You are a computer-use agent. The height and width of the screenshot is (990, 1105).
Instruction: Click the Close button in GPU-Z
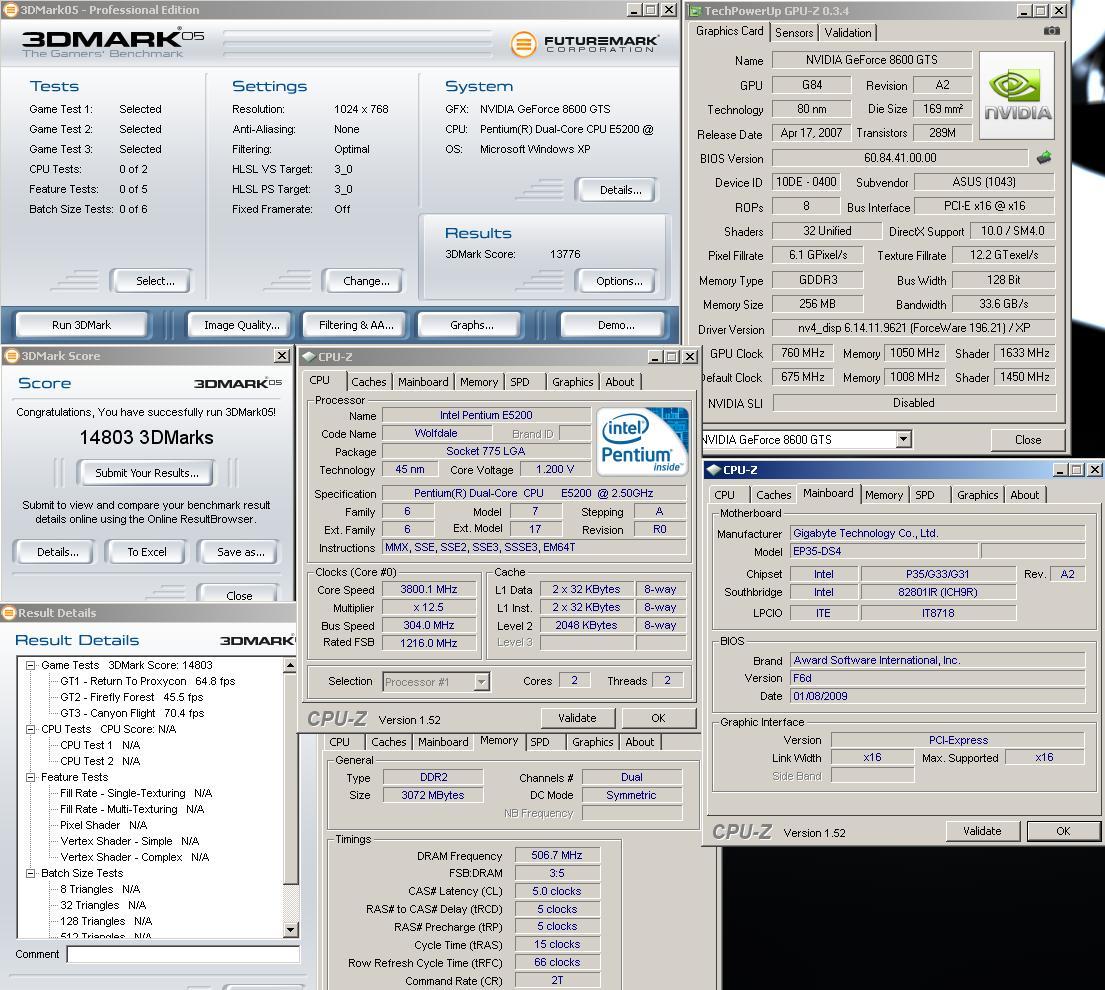pyautogui.click(x=1027, y=440)
